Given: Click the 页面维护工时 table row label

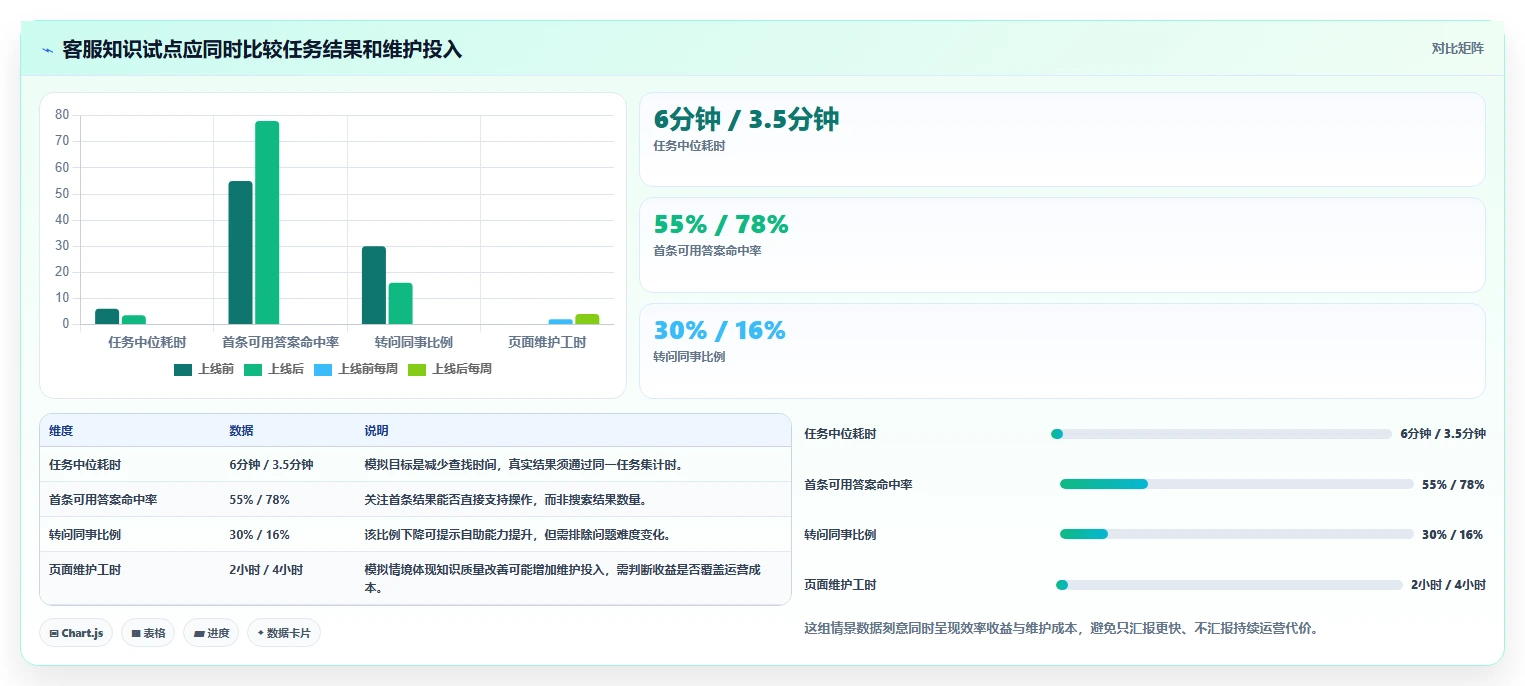Looking at the screenshot, I should [x=85, y=570].
